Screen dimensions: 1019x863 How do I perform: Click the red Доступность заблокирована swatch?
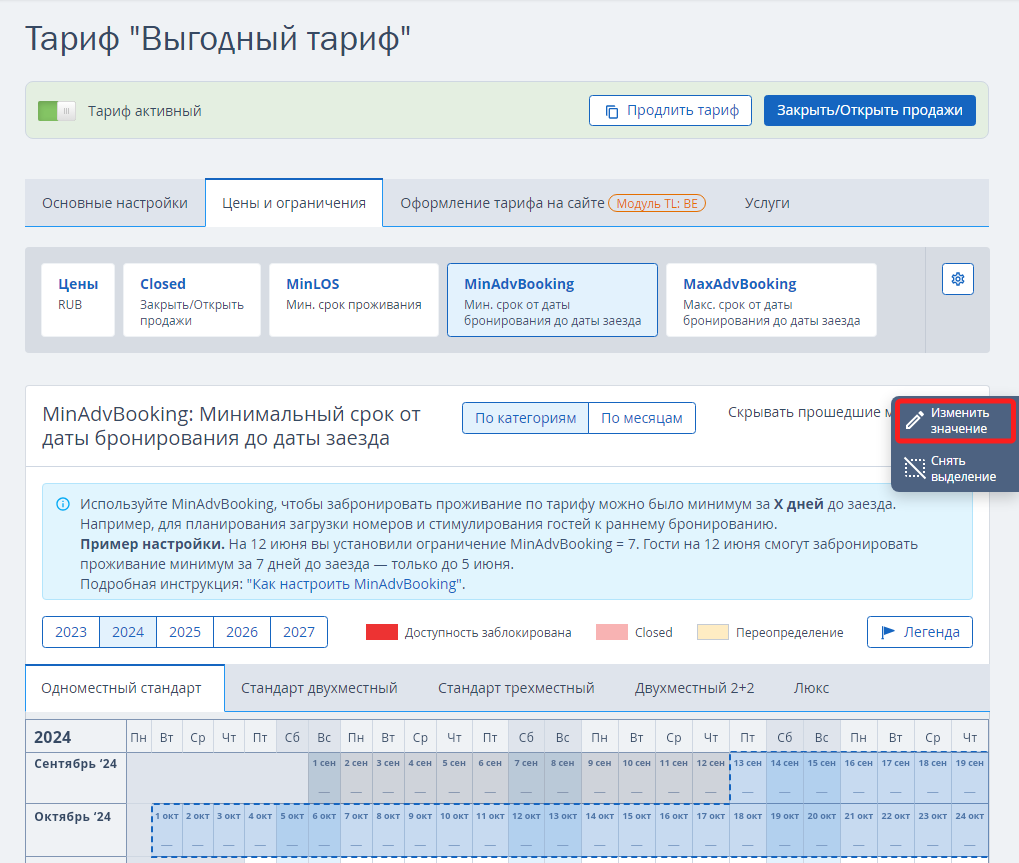click(x=382, y=632)
